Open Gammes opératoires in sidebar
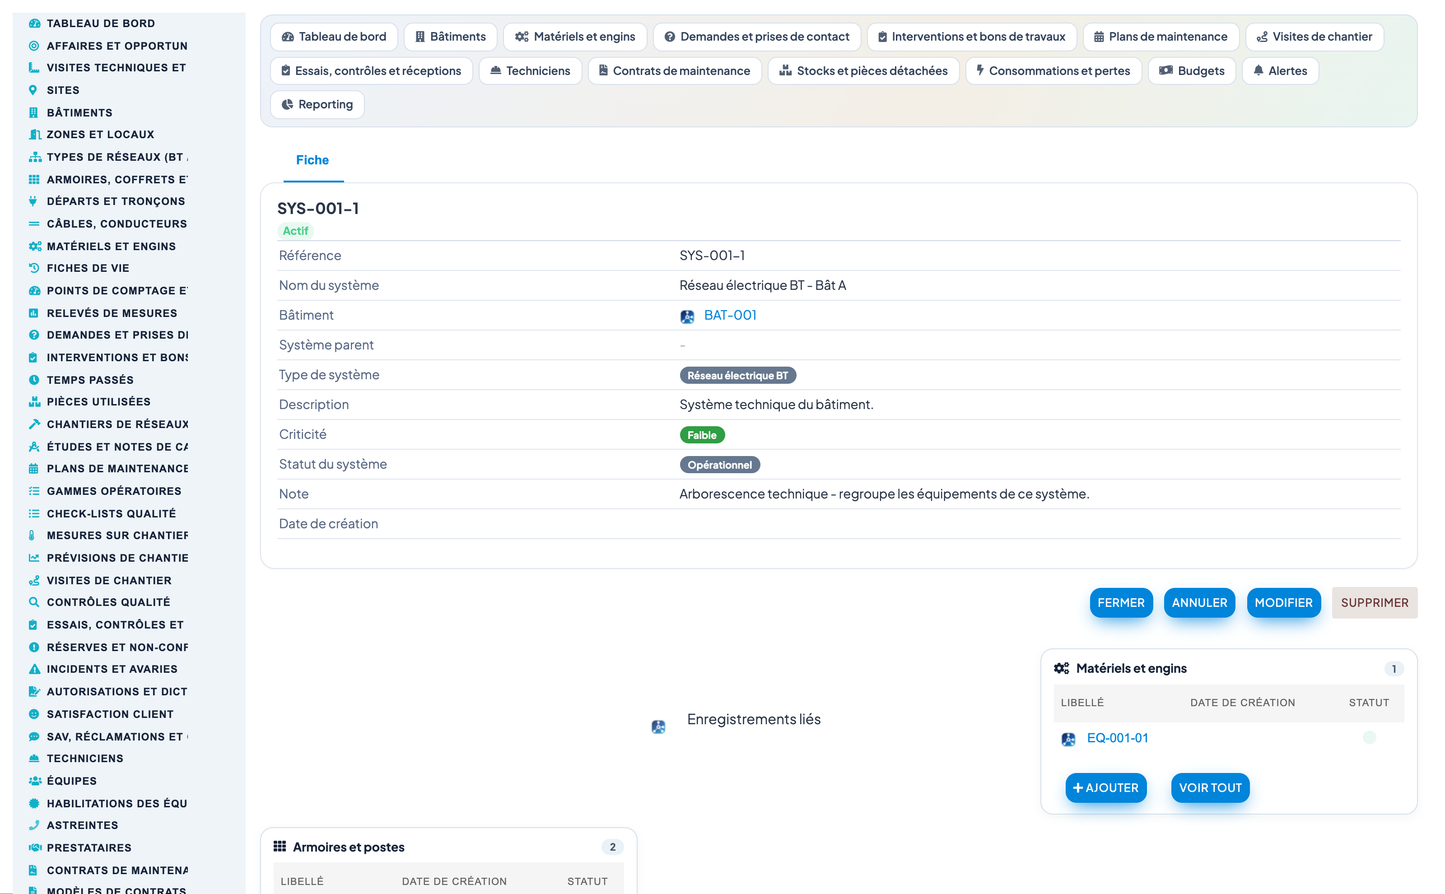This screenshot has height=894, width=1445. point(114,491)
